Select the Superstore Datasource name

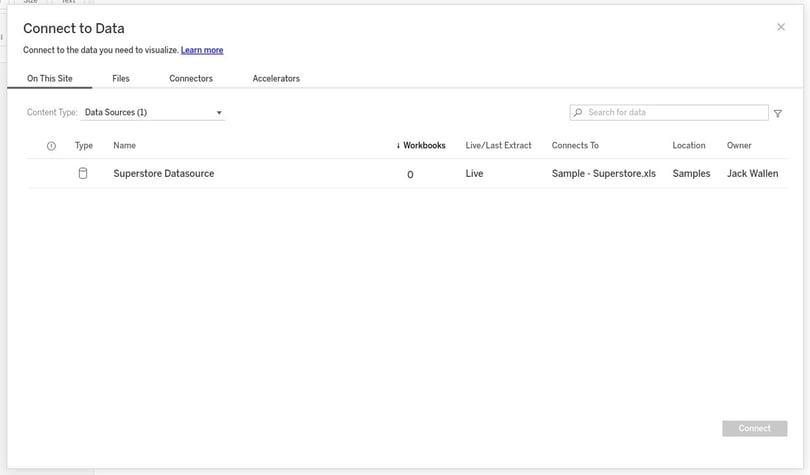(x=164, y=173)
